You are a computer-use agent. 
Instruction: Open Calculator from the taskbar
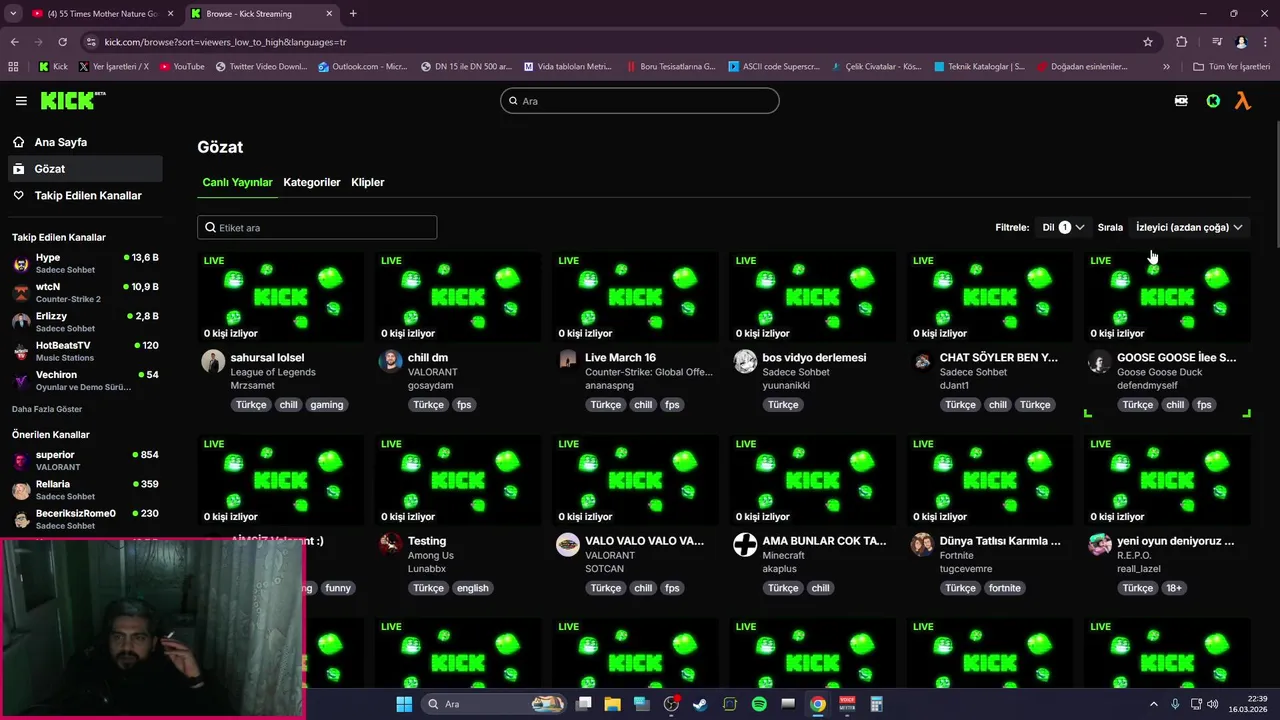tap(876, 704)
